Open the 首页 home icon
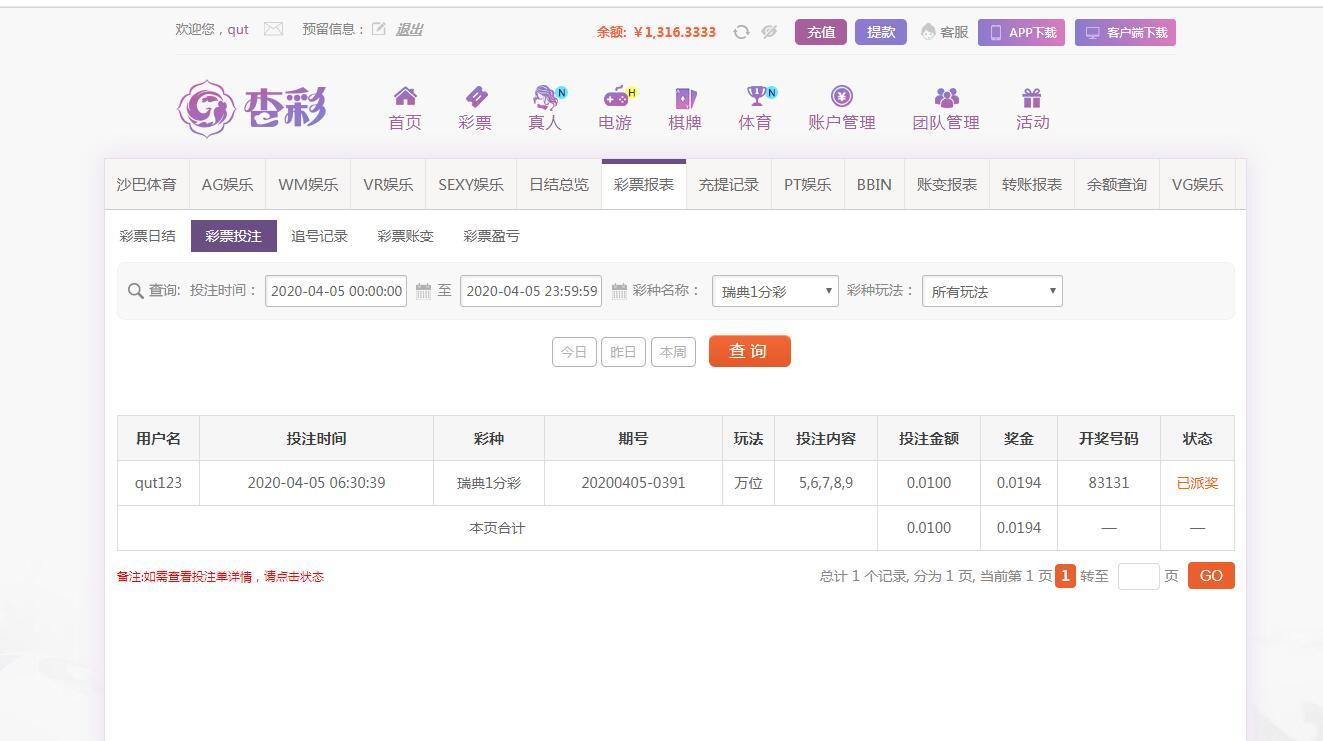 [405, 97]
